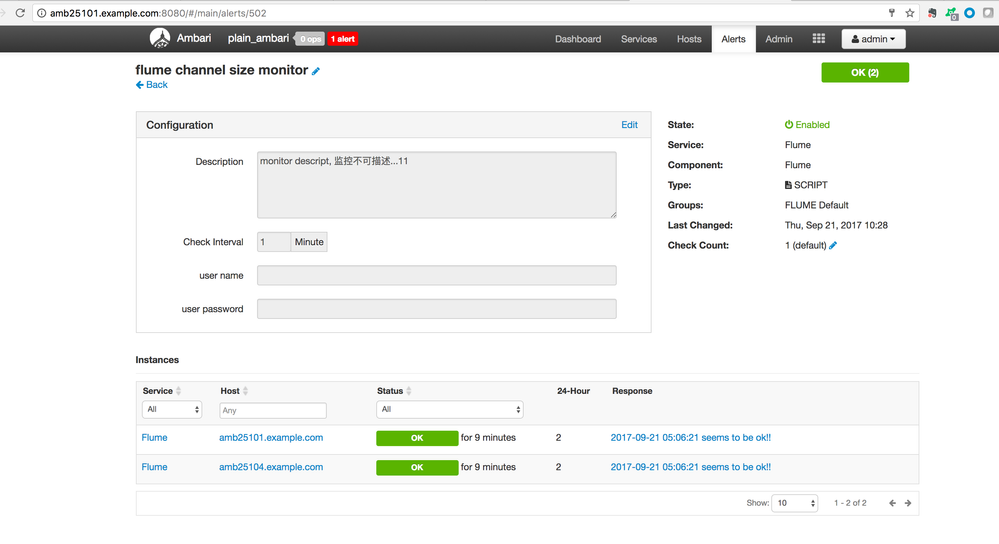Click the Edit configuration link
The image size is (999, 544).
click(629, 125)
